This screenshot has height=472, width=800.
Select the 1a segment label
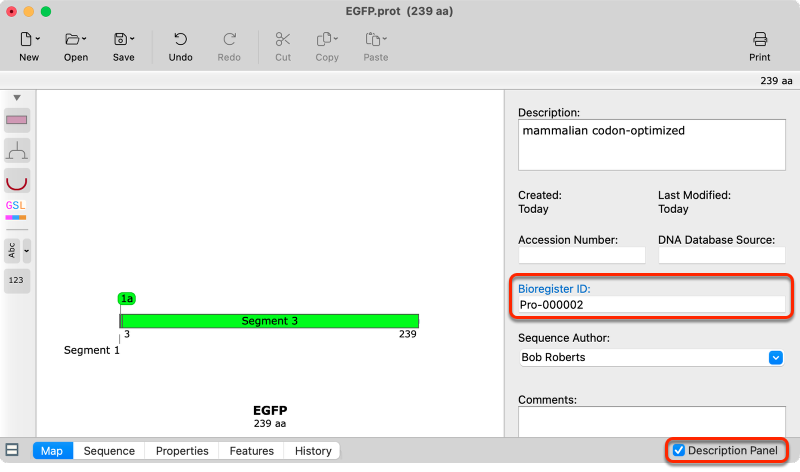(127, 299)
